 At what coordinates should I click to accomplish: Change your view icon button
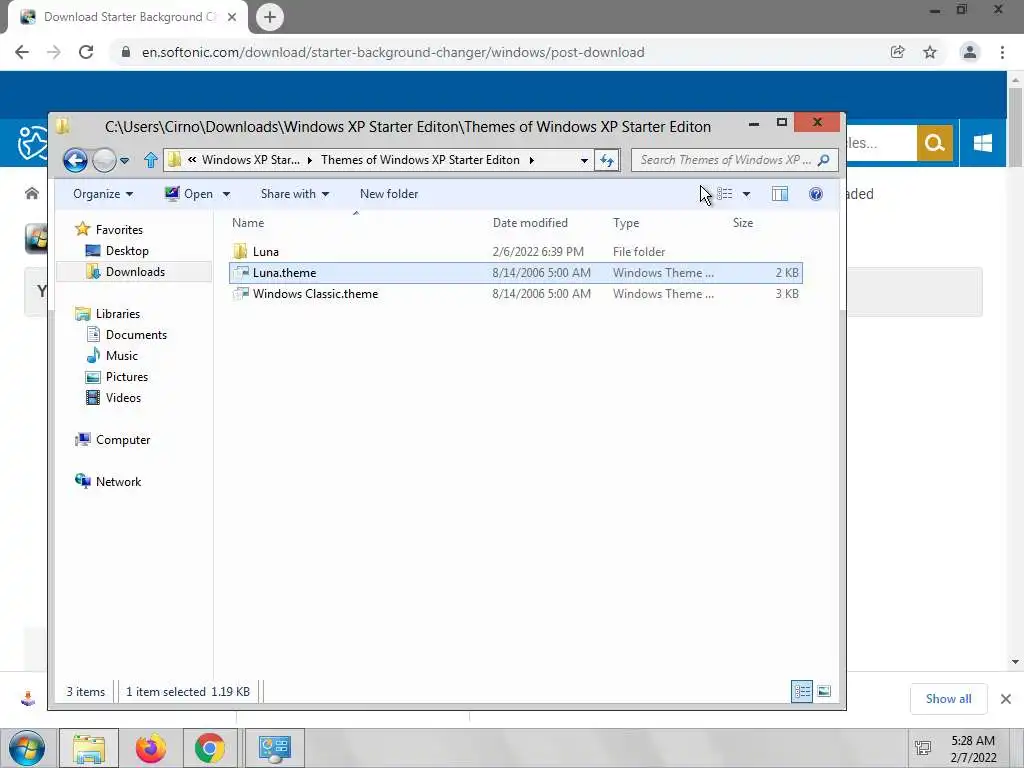[x=724, y=194]
